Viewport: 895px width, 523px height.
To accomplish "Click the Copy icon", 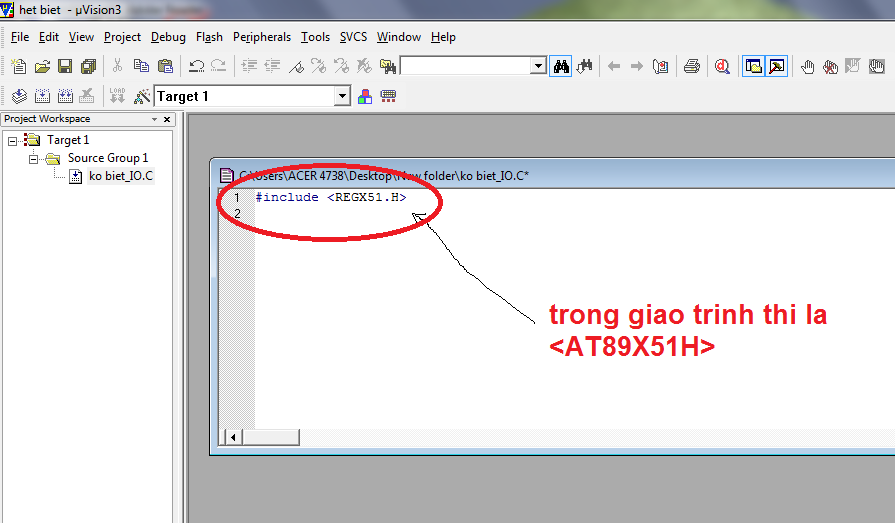I will [141, 66].
